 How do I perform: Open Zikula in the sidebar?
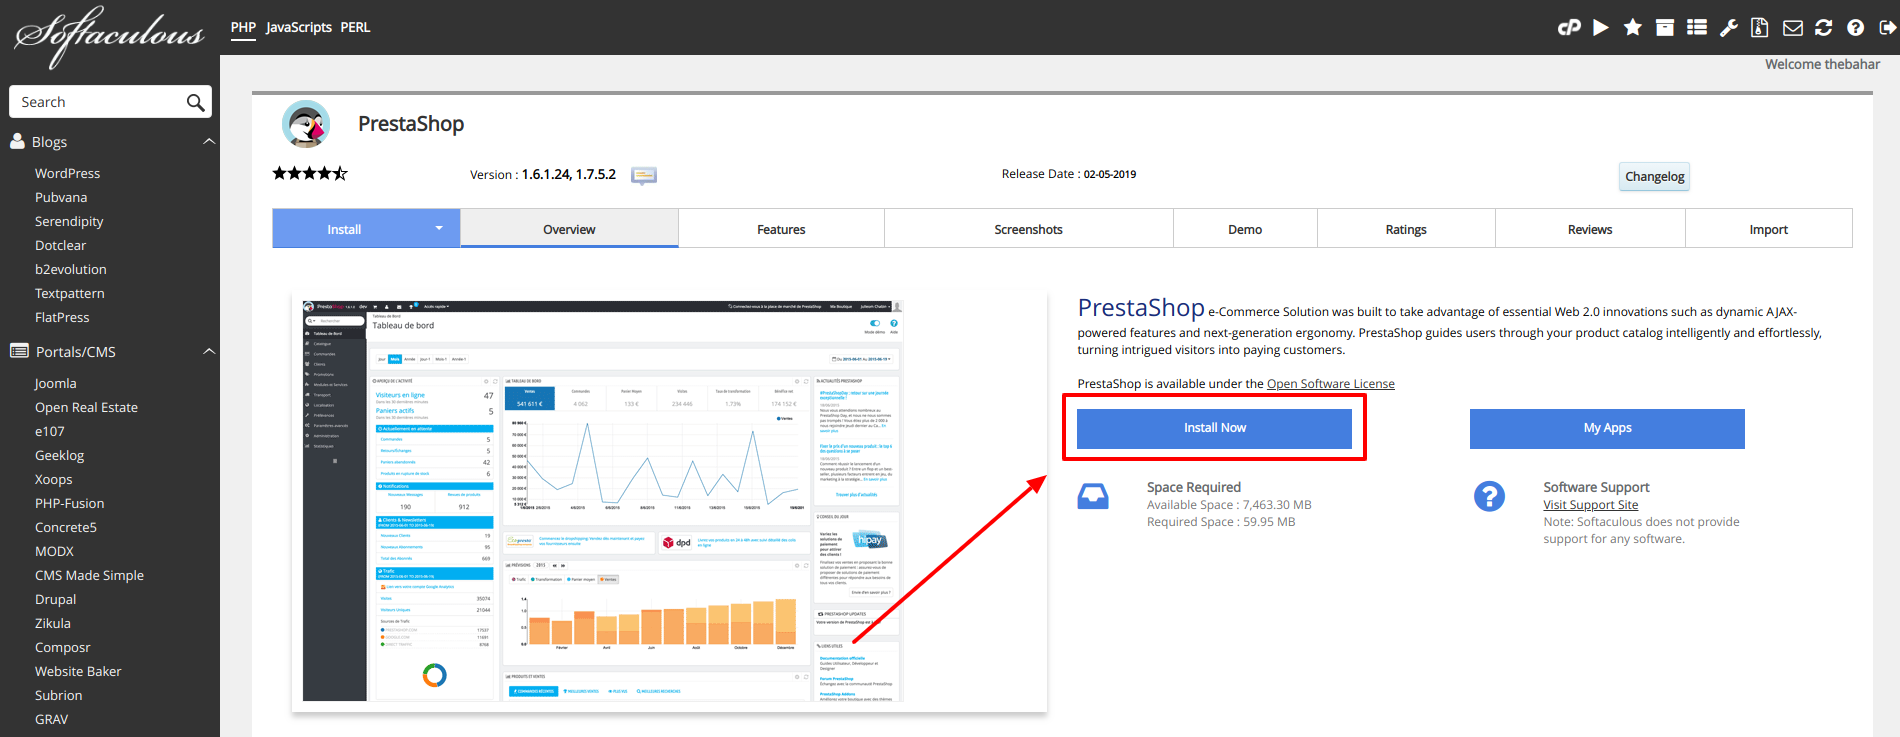tap(52, 623)
